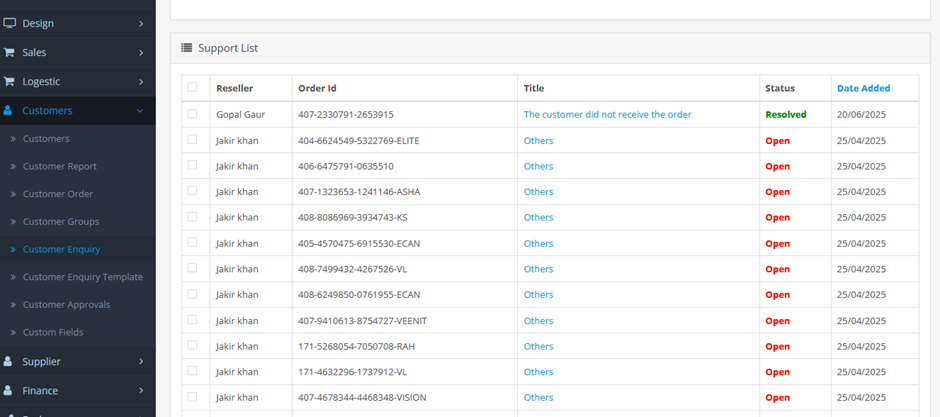Expand the Supplier menu arrow
940x417 pixels.
tap(141, 361)
